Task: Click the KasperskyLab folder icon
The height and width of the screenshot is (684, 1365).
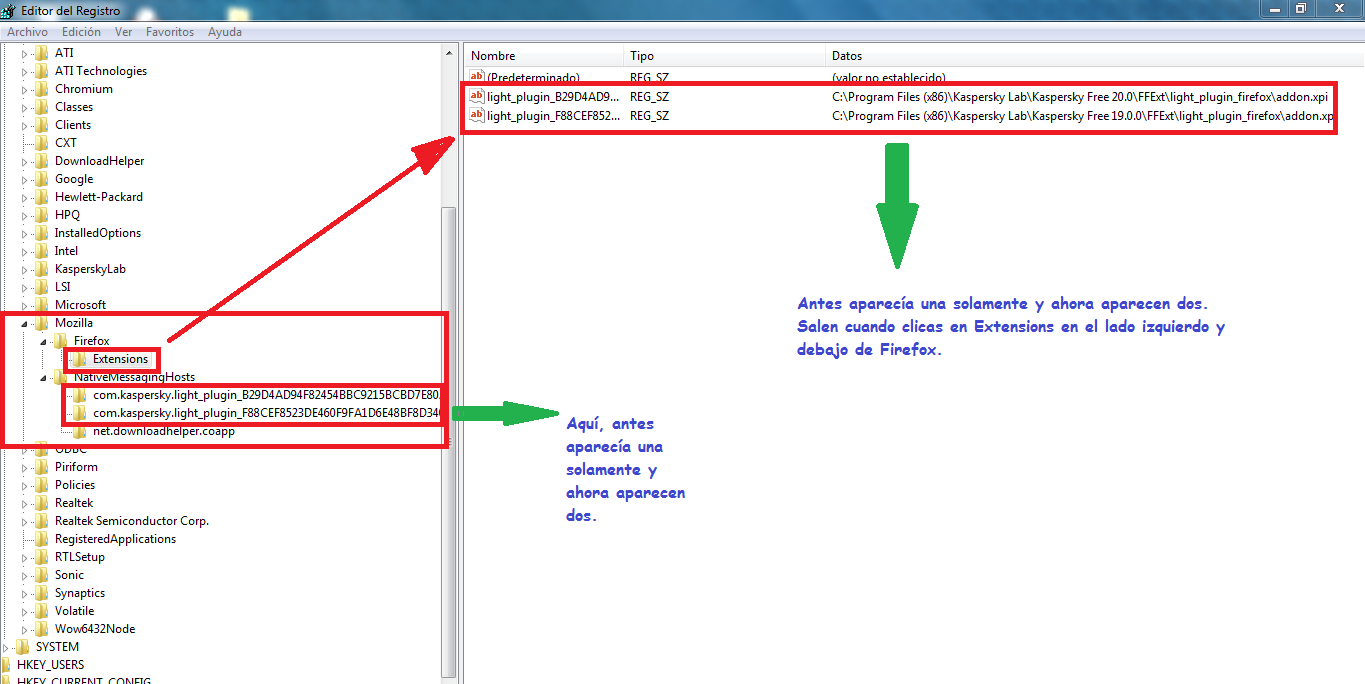Action: pyautogui.click(x=42, y=269)
